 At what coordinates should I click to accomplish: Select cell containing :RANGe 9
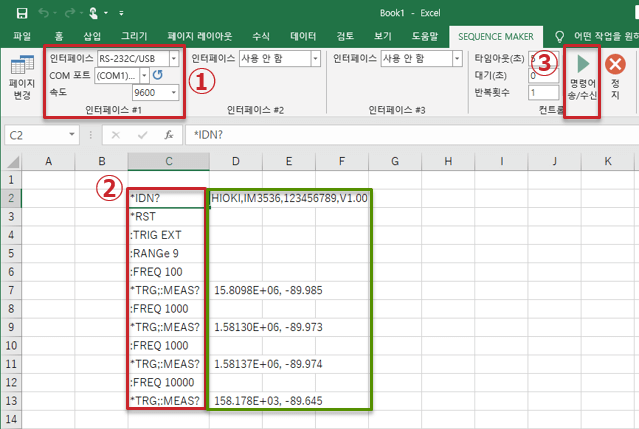tap(168, 253)
